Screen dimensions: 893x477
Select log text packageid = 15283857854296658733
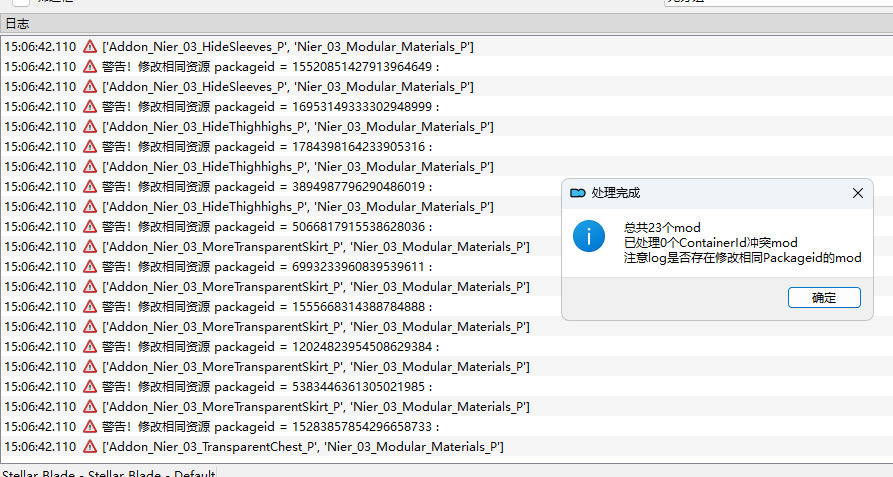point(327,426)
